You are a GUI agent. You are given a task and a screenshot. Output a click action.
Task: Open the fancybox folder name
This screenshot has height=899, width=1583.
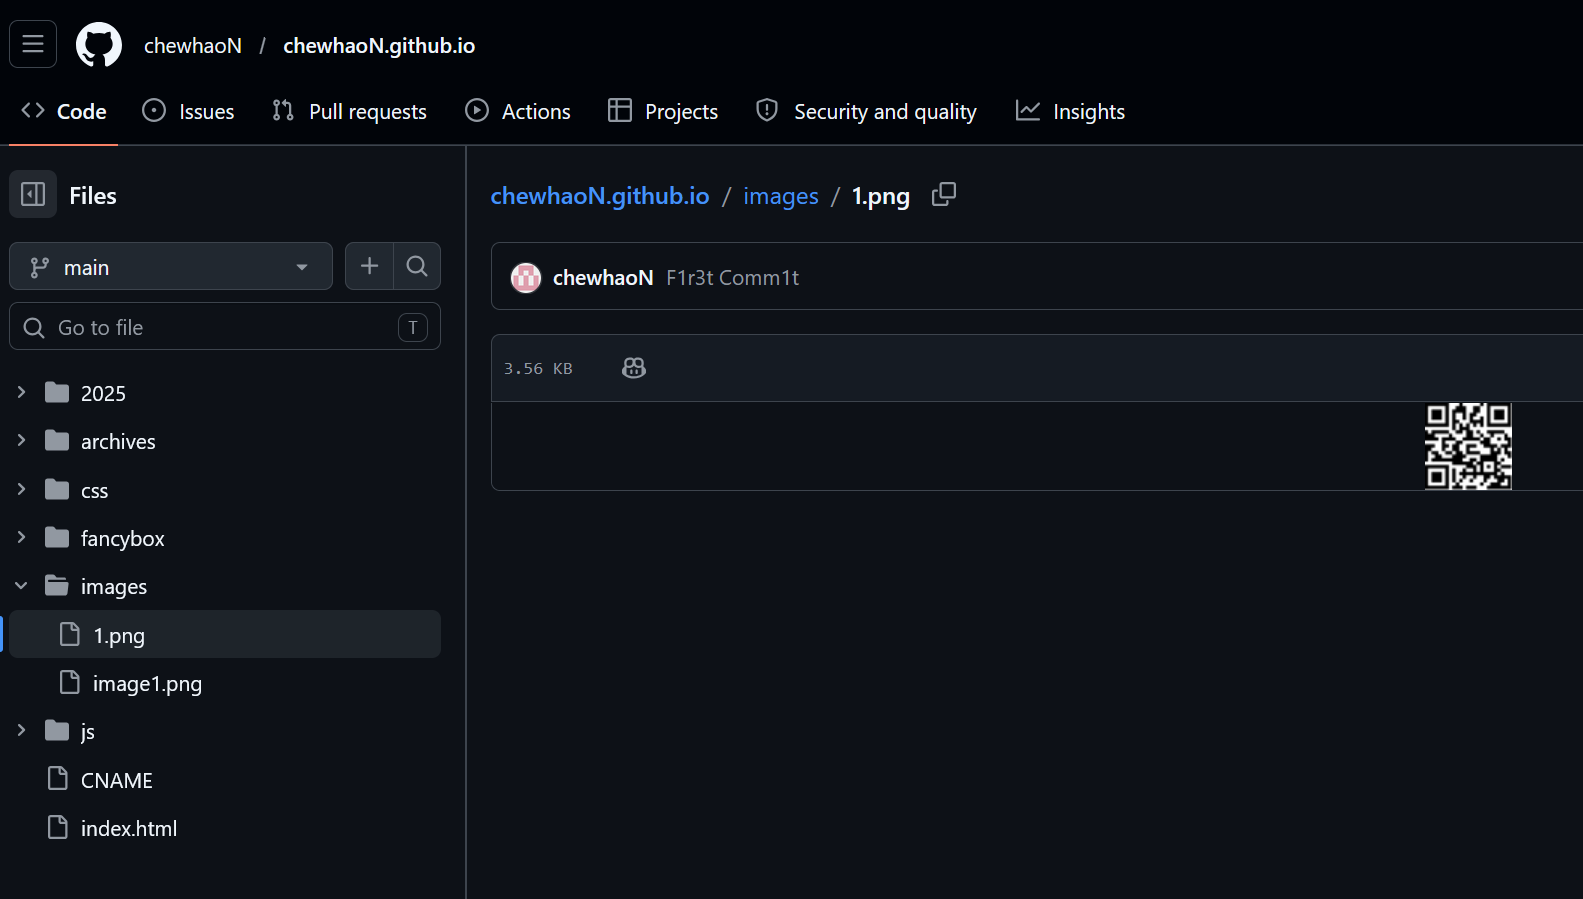click(x=123, y=538)
